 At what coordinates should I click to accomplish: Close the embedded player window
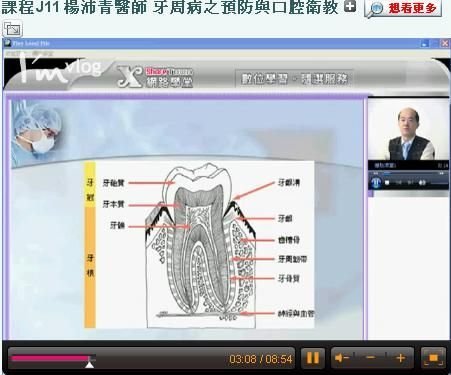(x=445, y=43)
